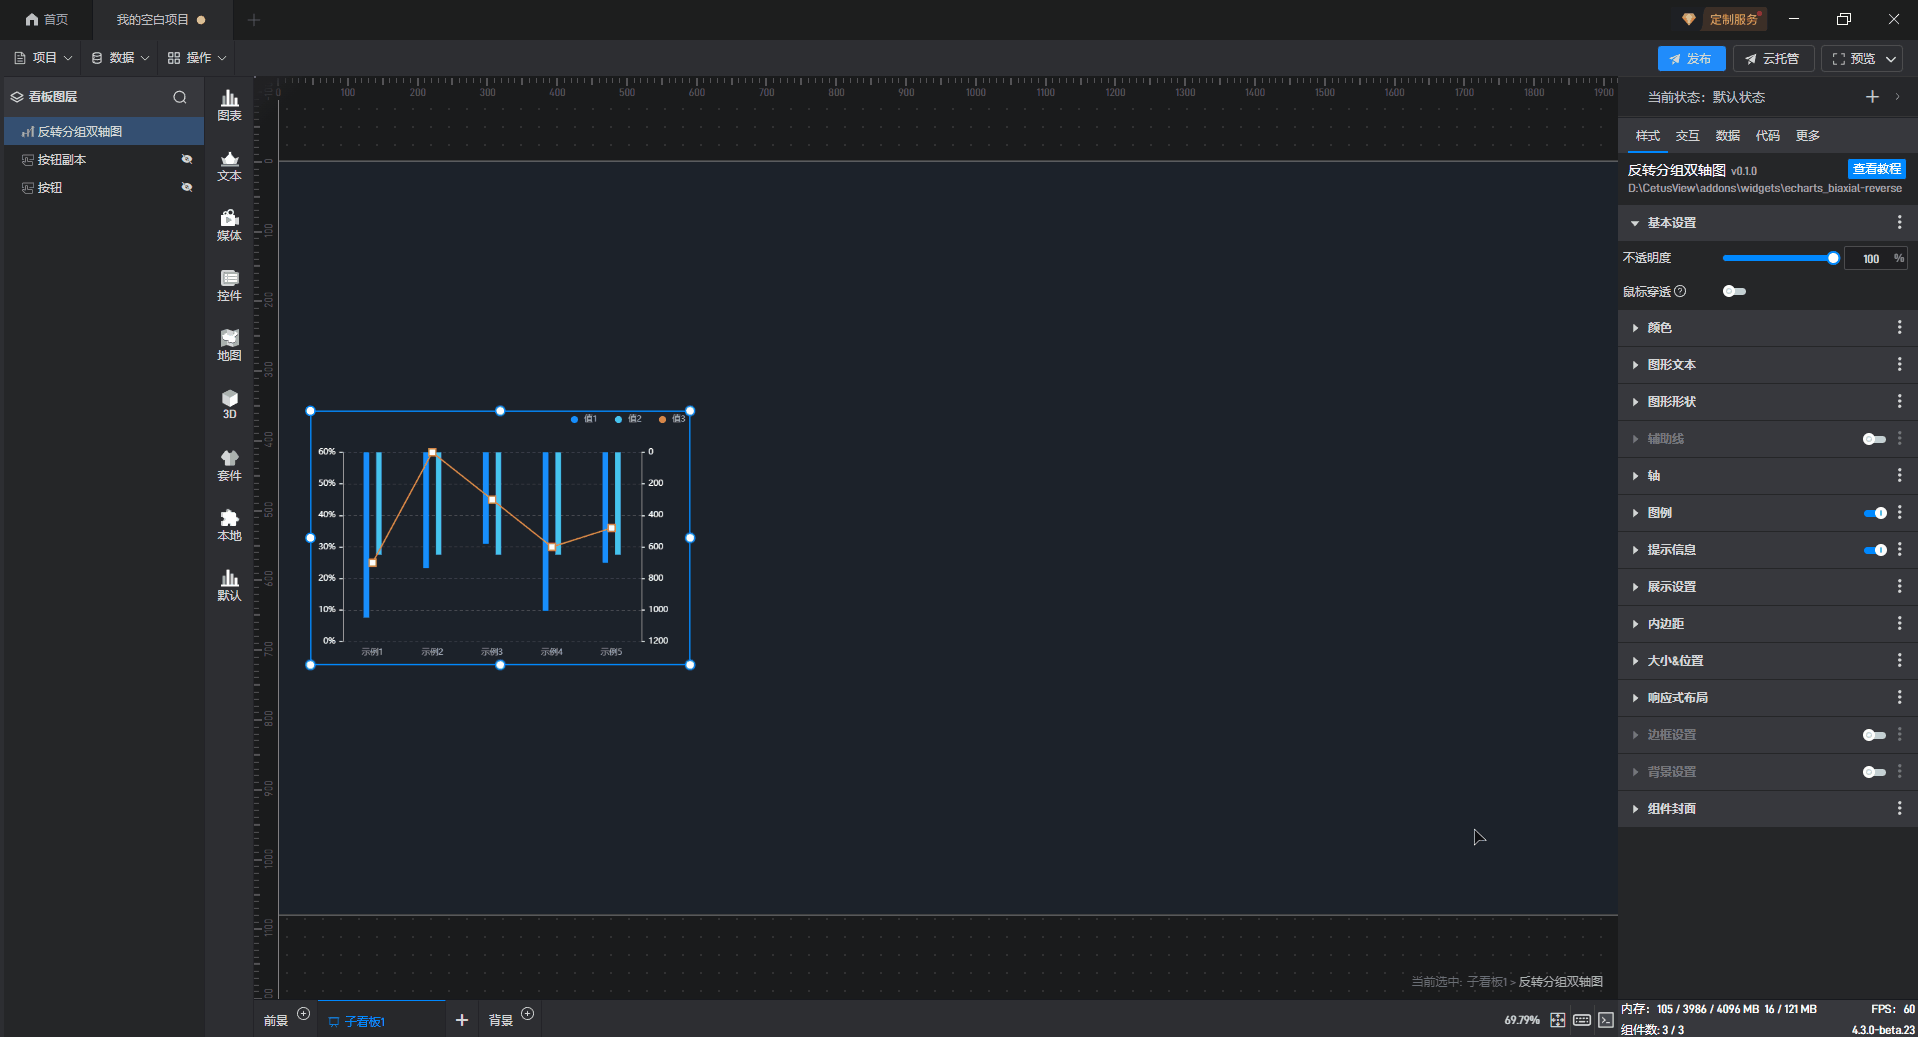Click the add-background plus icon next to 背景

528,1014
